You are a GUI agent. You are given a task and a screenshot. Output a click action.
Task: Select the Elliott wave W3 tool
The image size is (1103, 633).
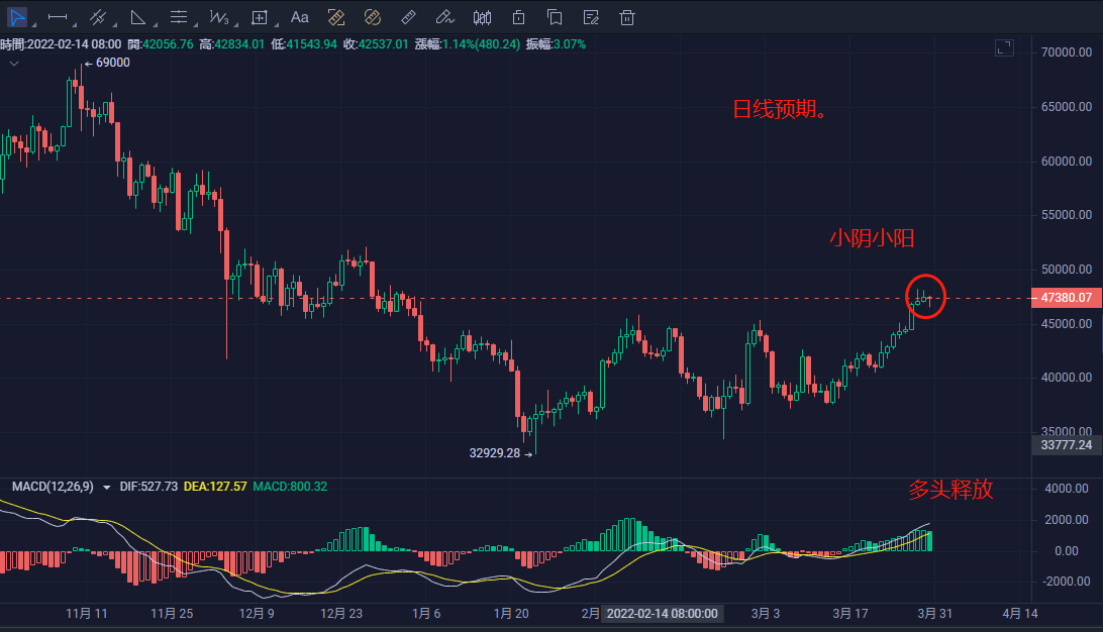tap(219, 17)
